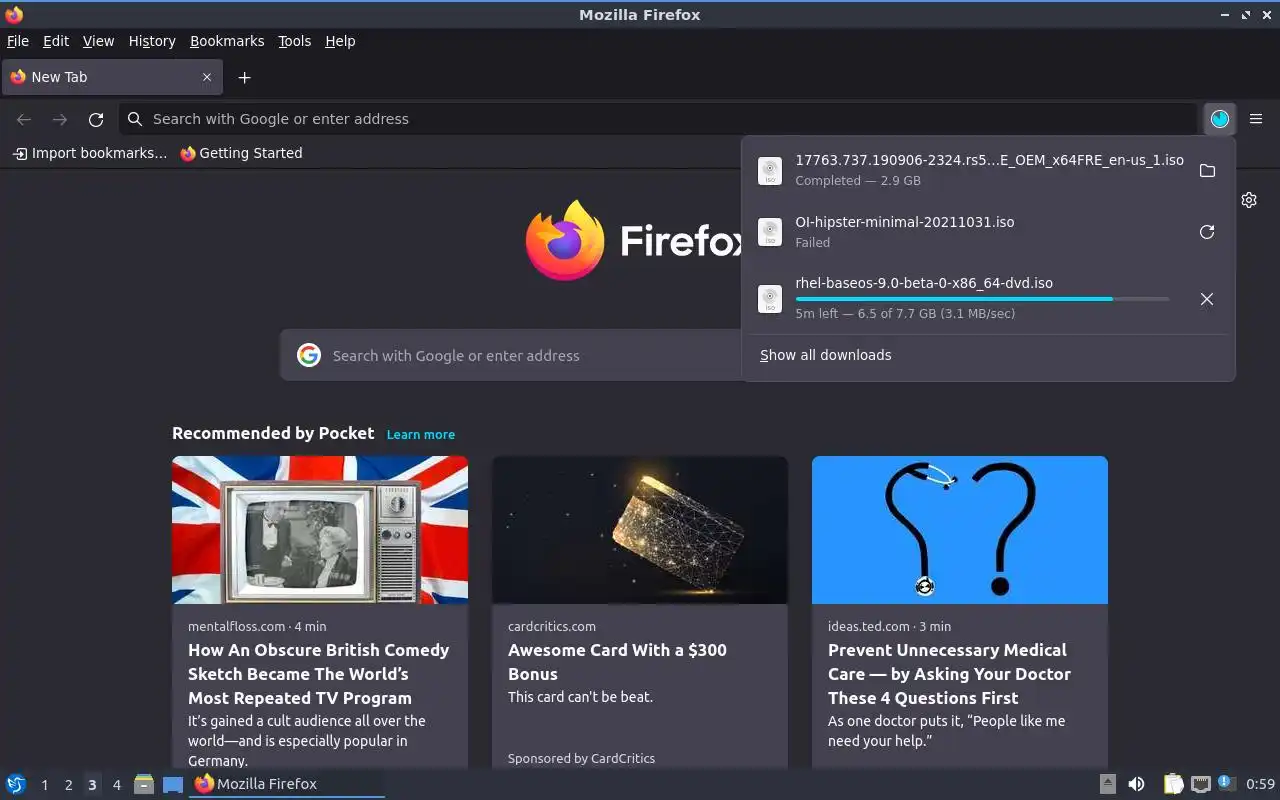
Task: Open the History menu
Action: pos(152,41)
